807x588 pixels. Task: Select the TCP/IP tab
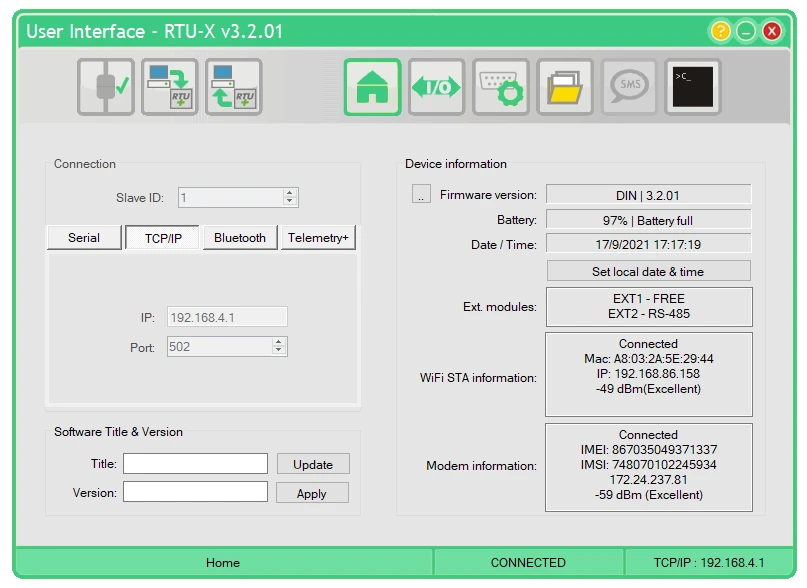pos(163,238)
